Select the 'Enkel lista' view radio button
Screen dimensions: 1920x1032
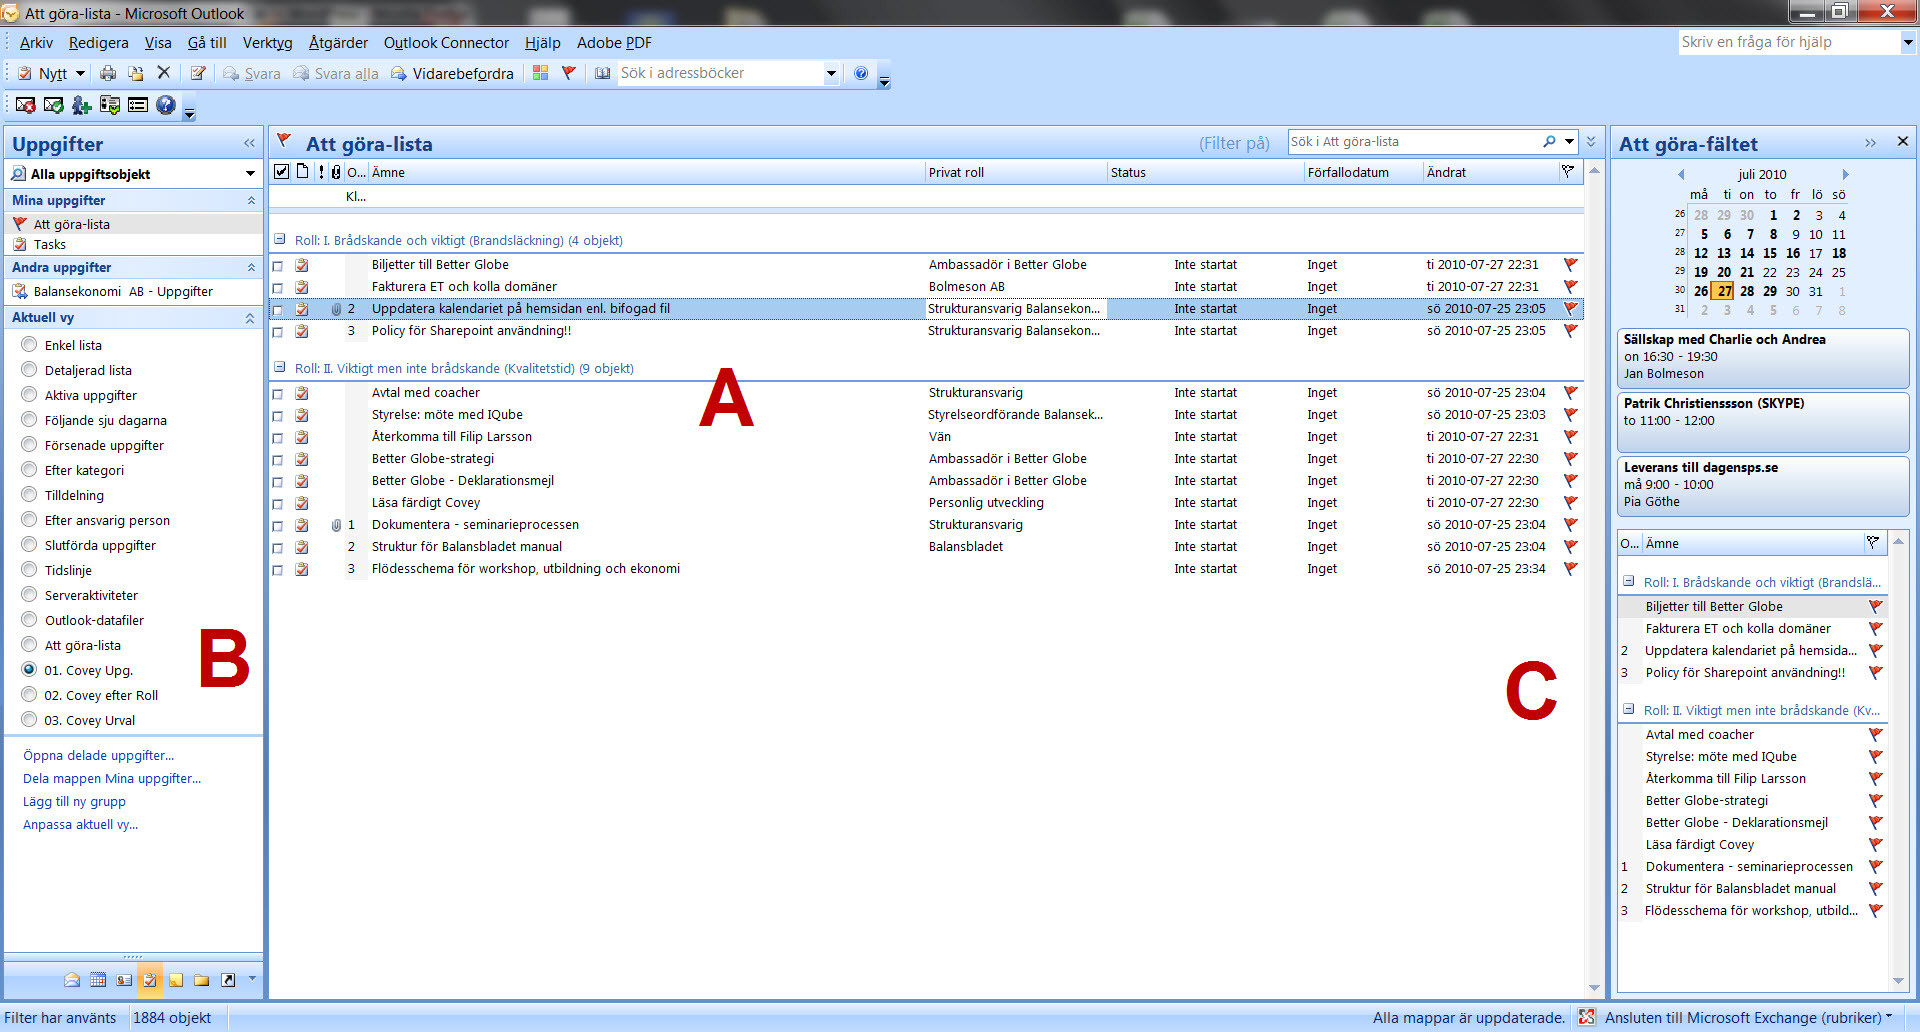(x=29, y=345)
